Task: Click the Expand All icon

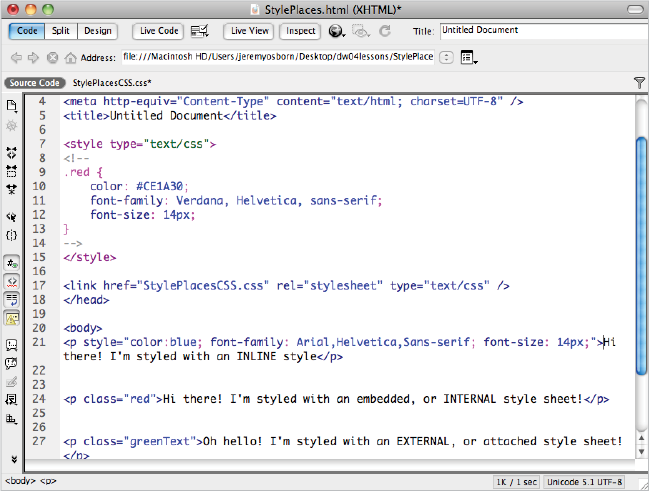Action: point(12,189)
